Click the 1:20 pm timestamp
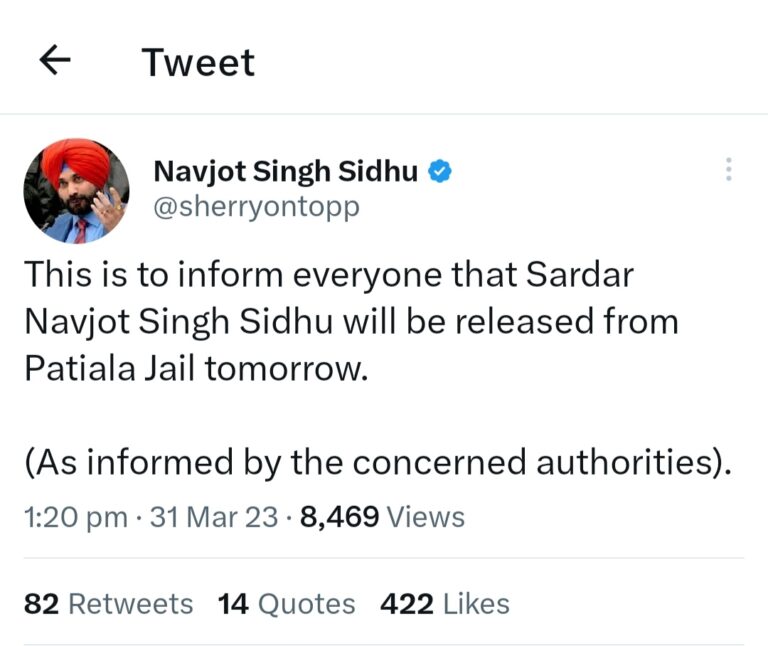 (75, 517)
